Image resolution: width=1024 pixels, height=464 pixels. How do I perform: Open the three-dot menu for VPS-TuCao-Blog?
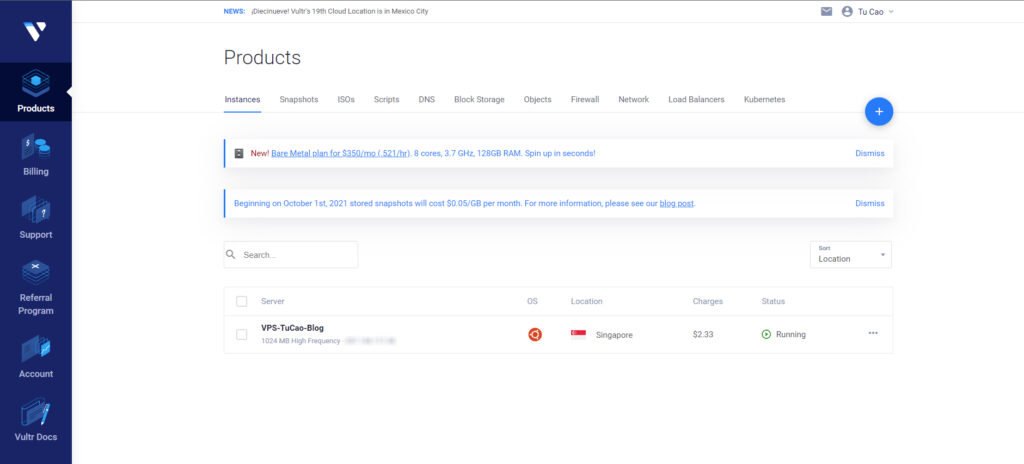coord(872,333)
